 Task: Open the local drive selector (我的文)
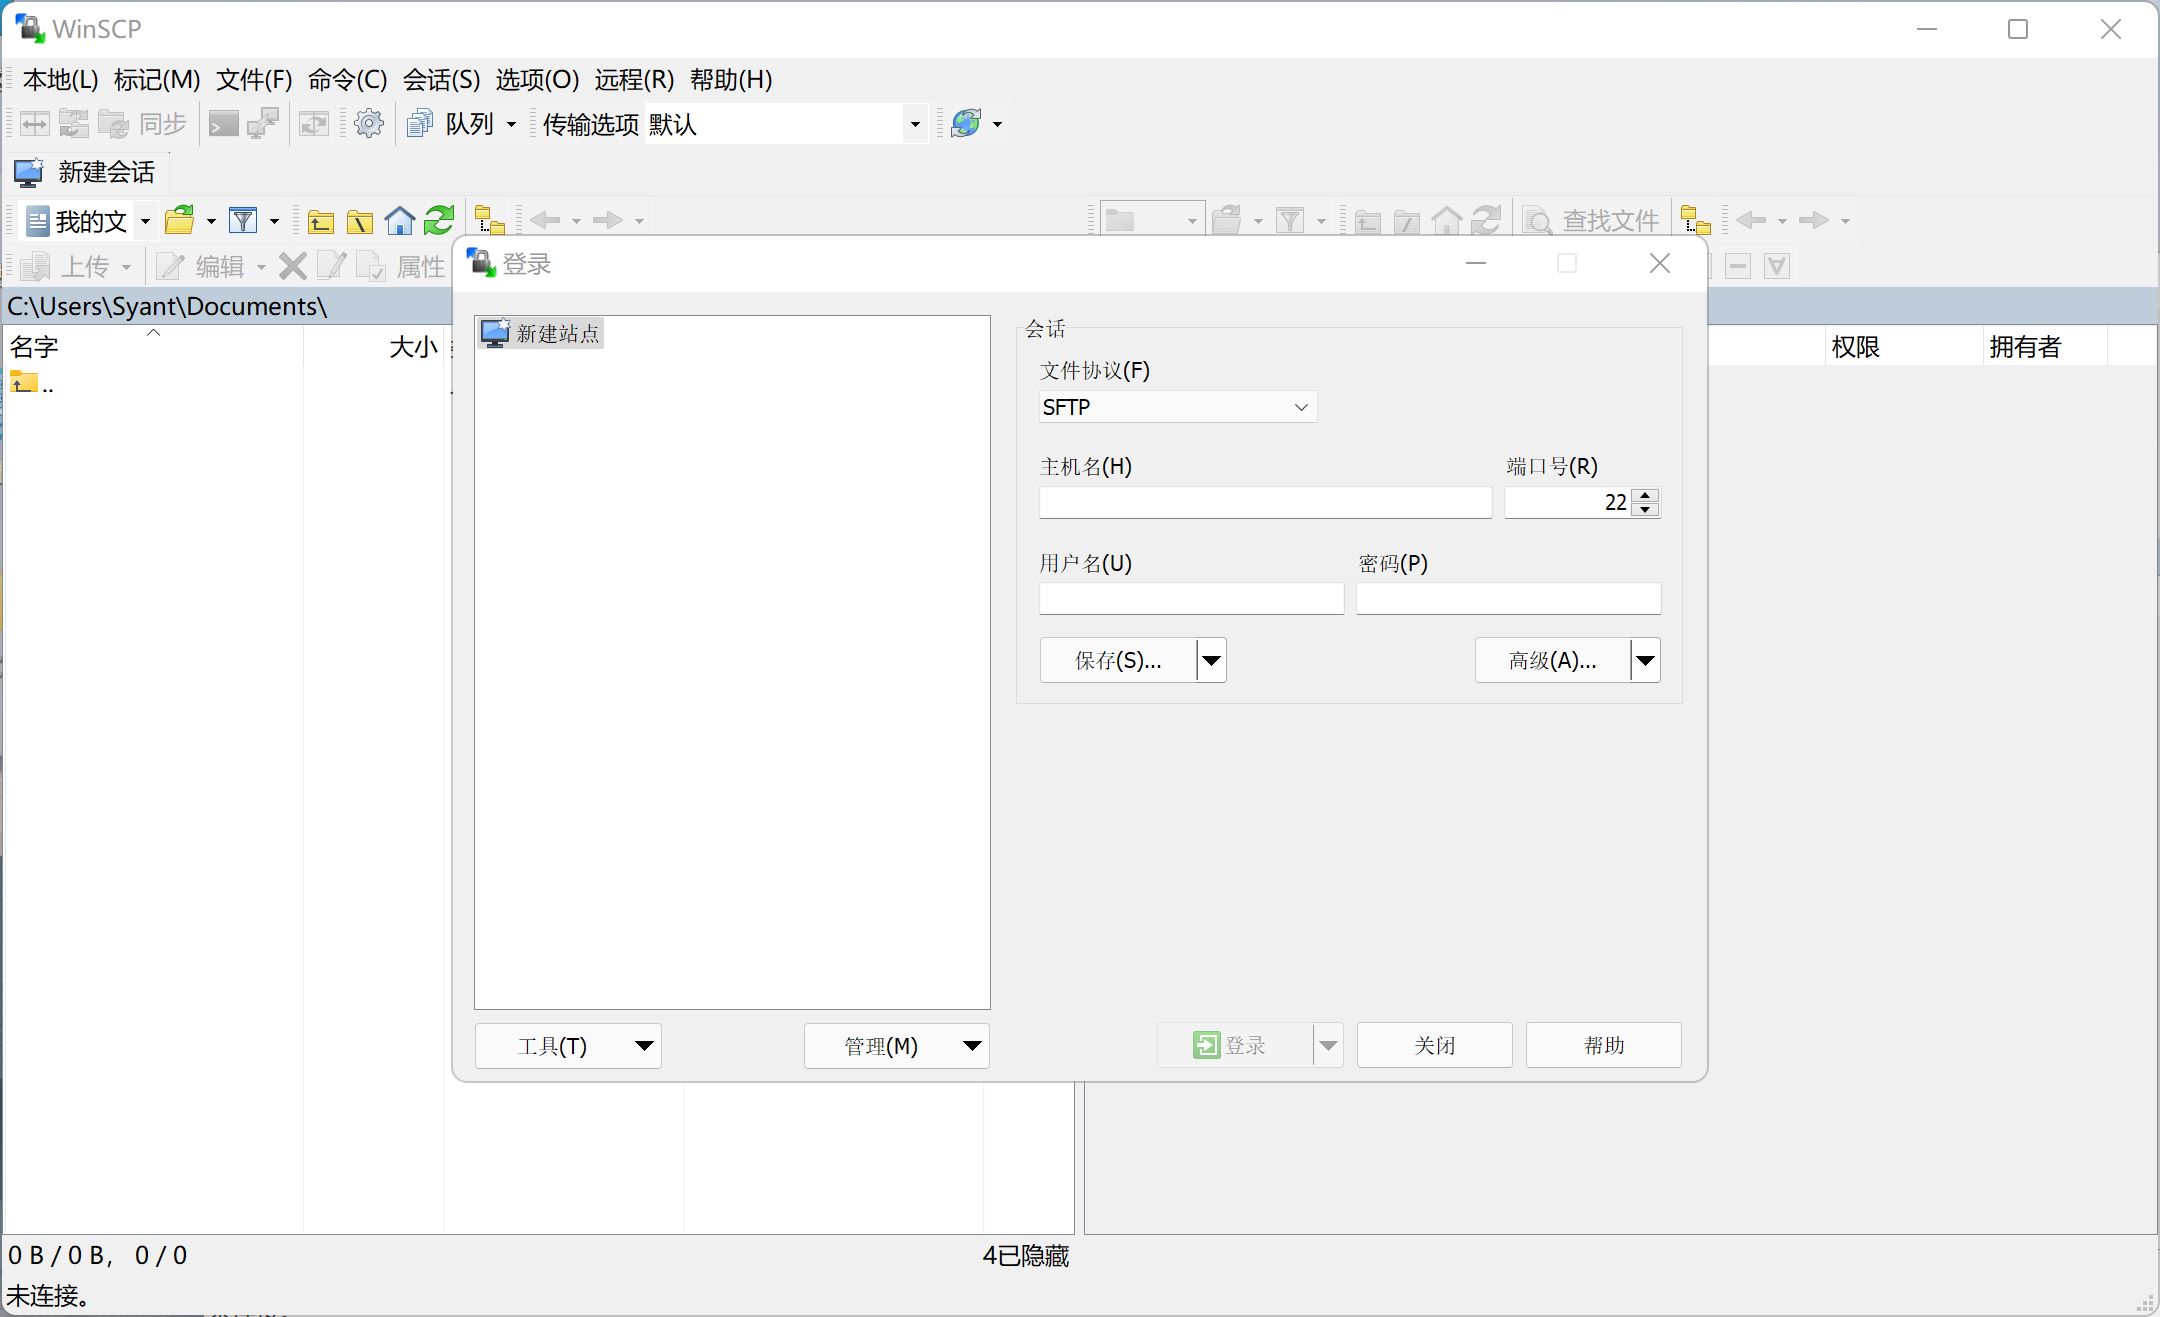click(89, 220)
